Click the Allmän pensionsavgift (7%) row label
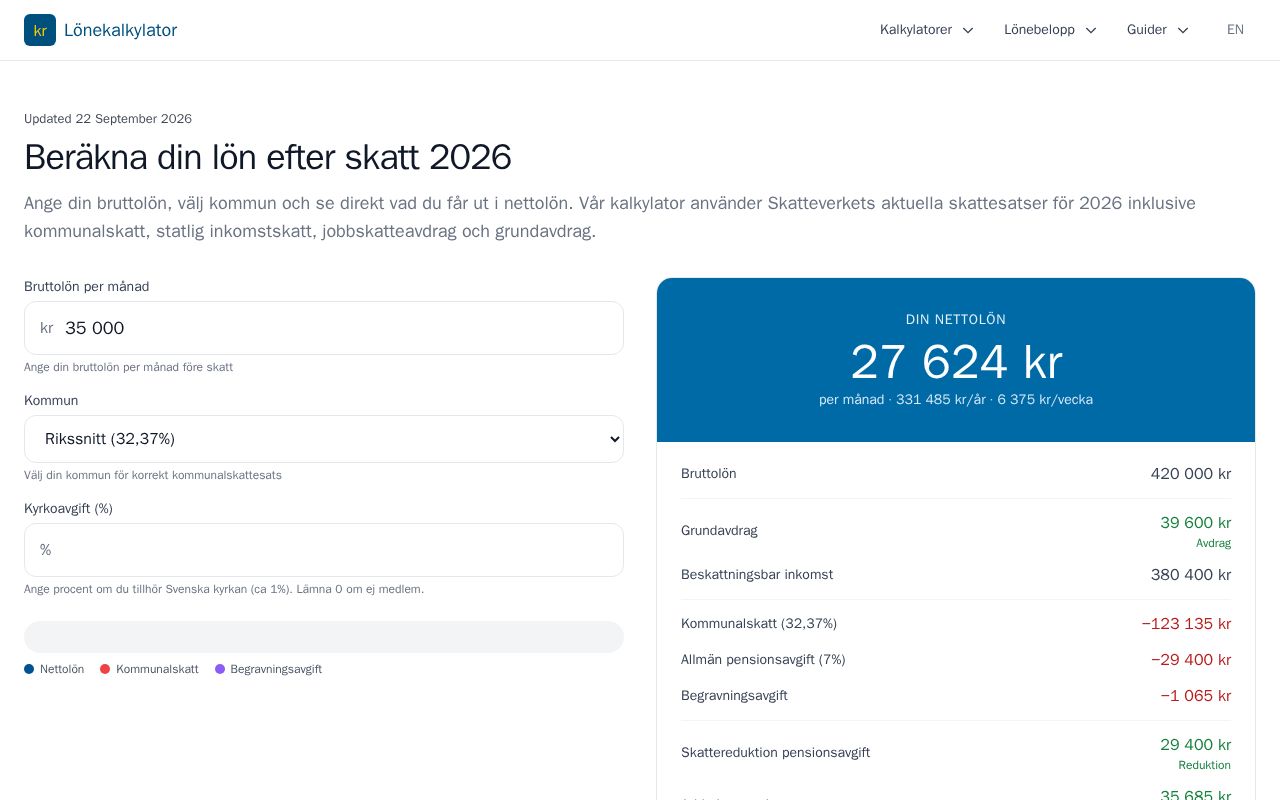This screenshot has width=1280, height=800. tap(763, 660)
